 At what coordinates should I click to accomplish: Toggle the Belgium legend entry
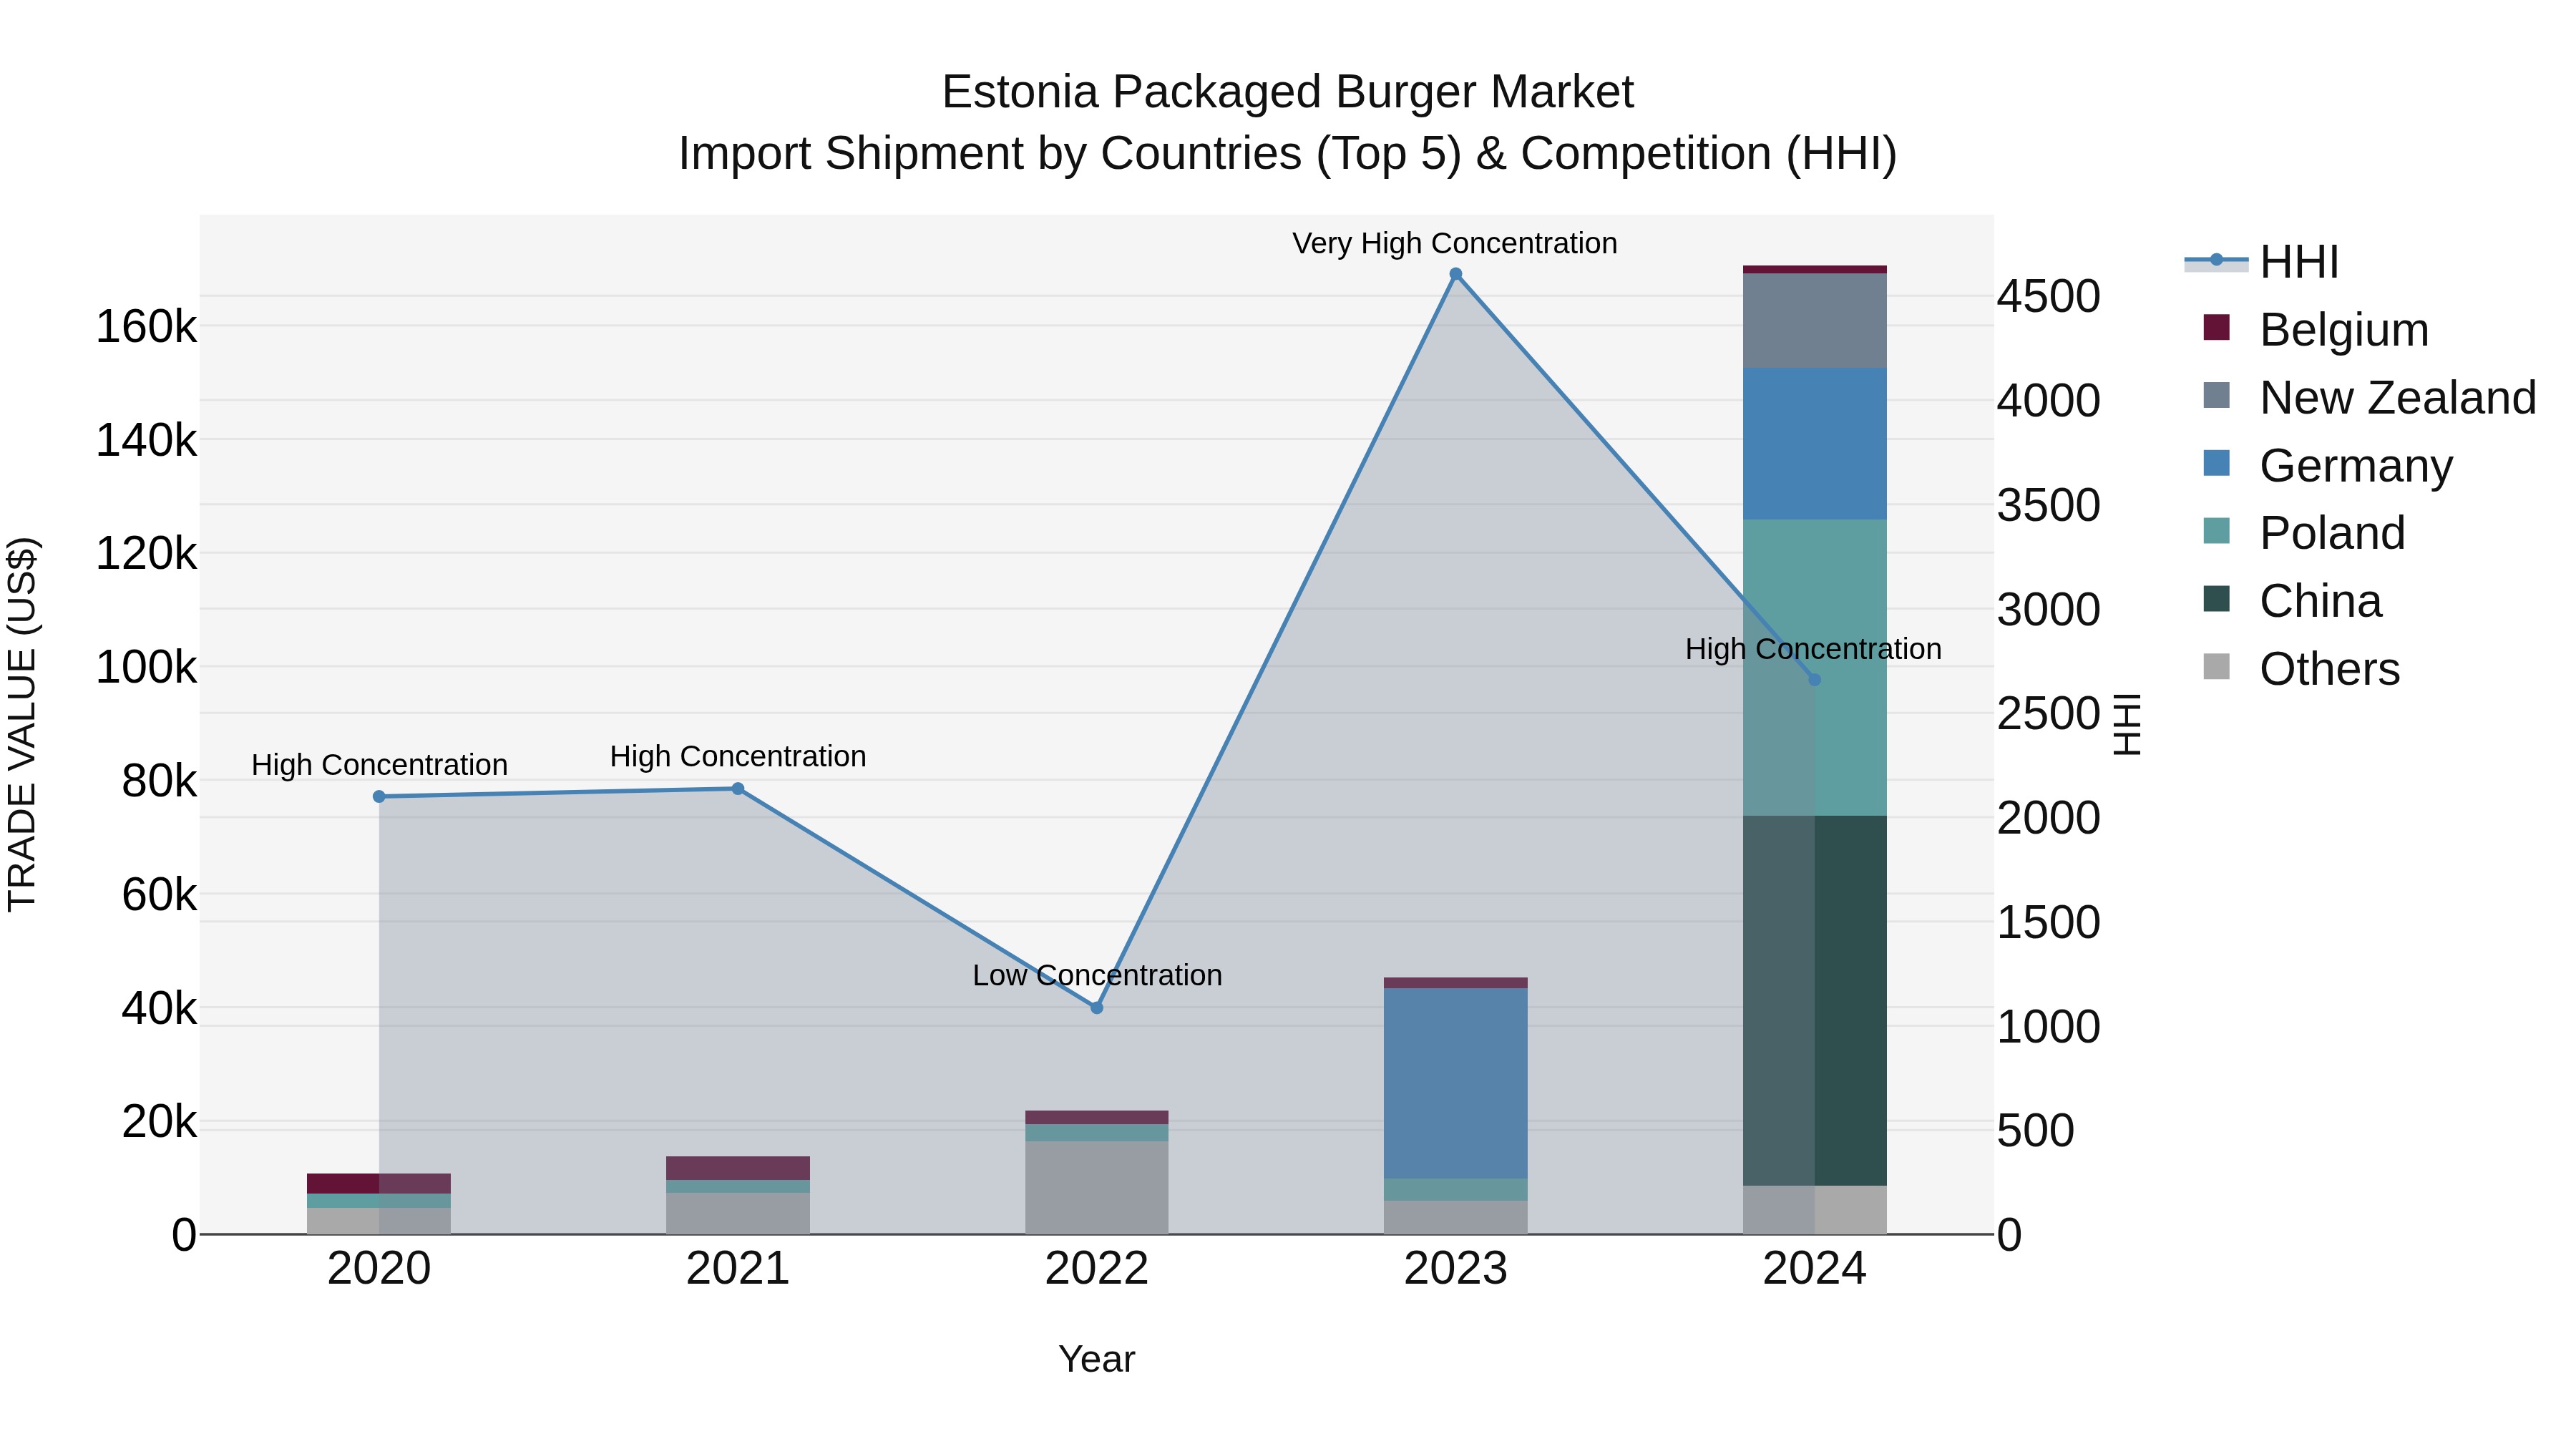(x=2315, y=329)
